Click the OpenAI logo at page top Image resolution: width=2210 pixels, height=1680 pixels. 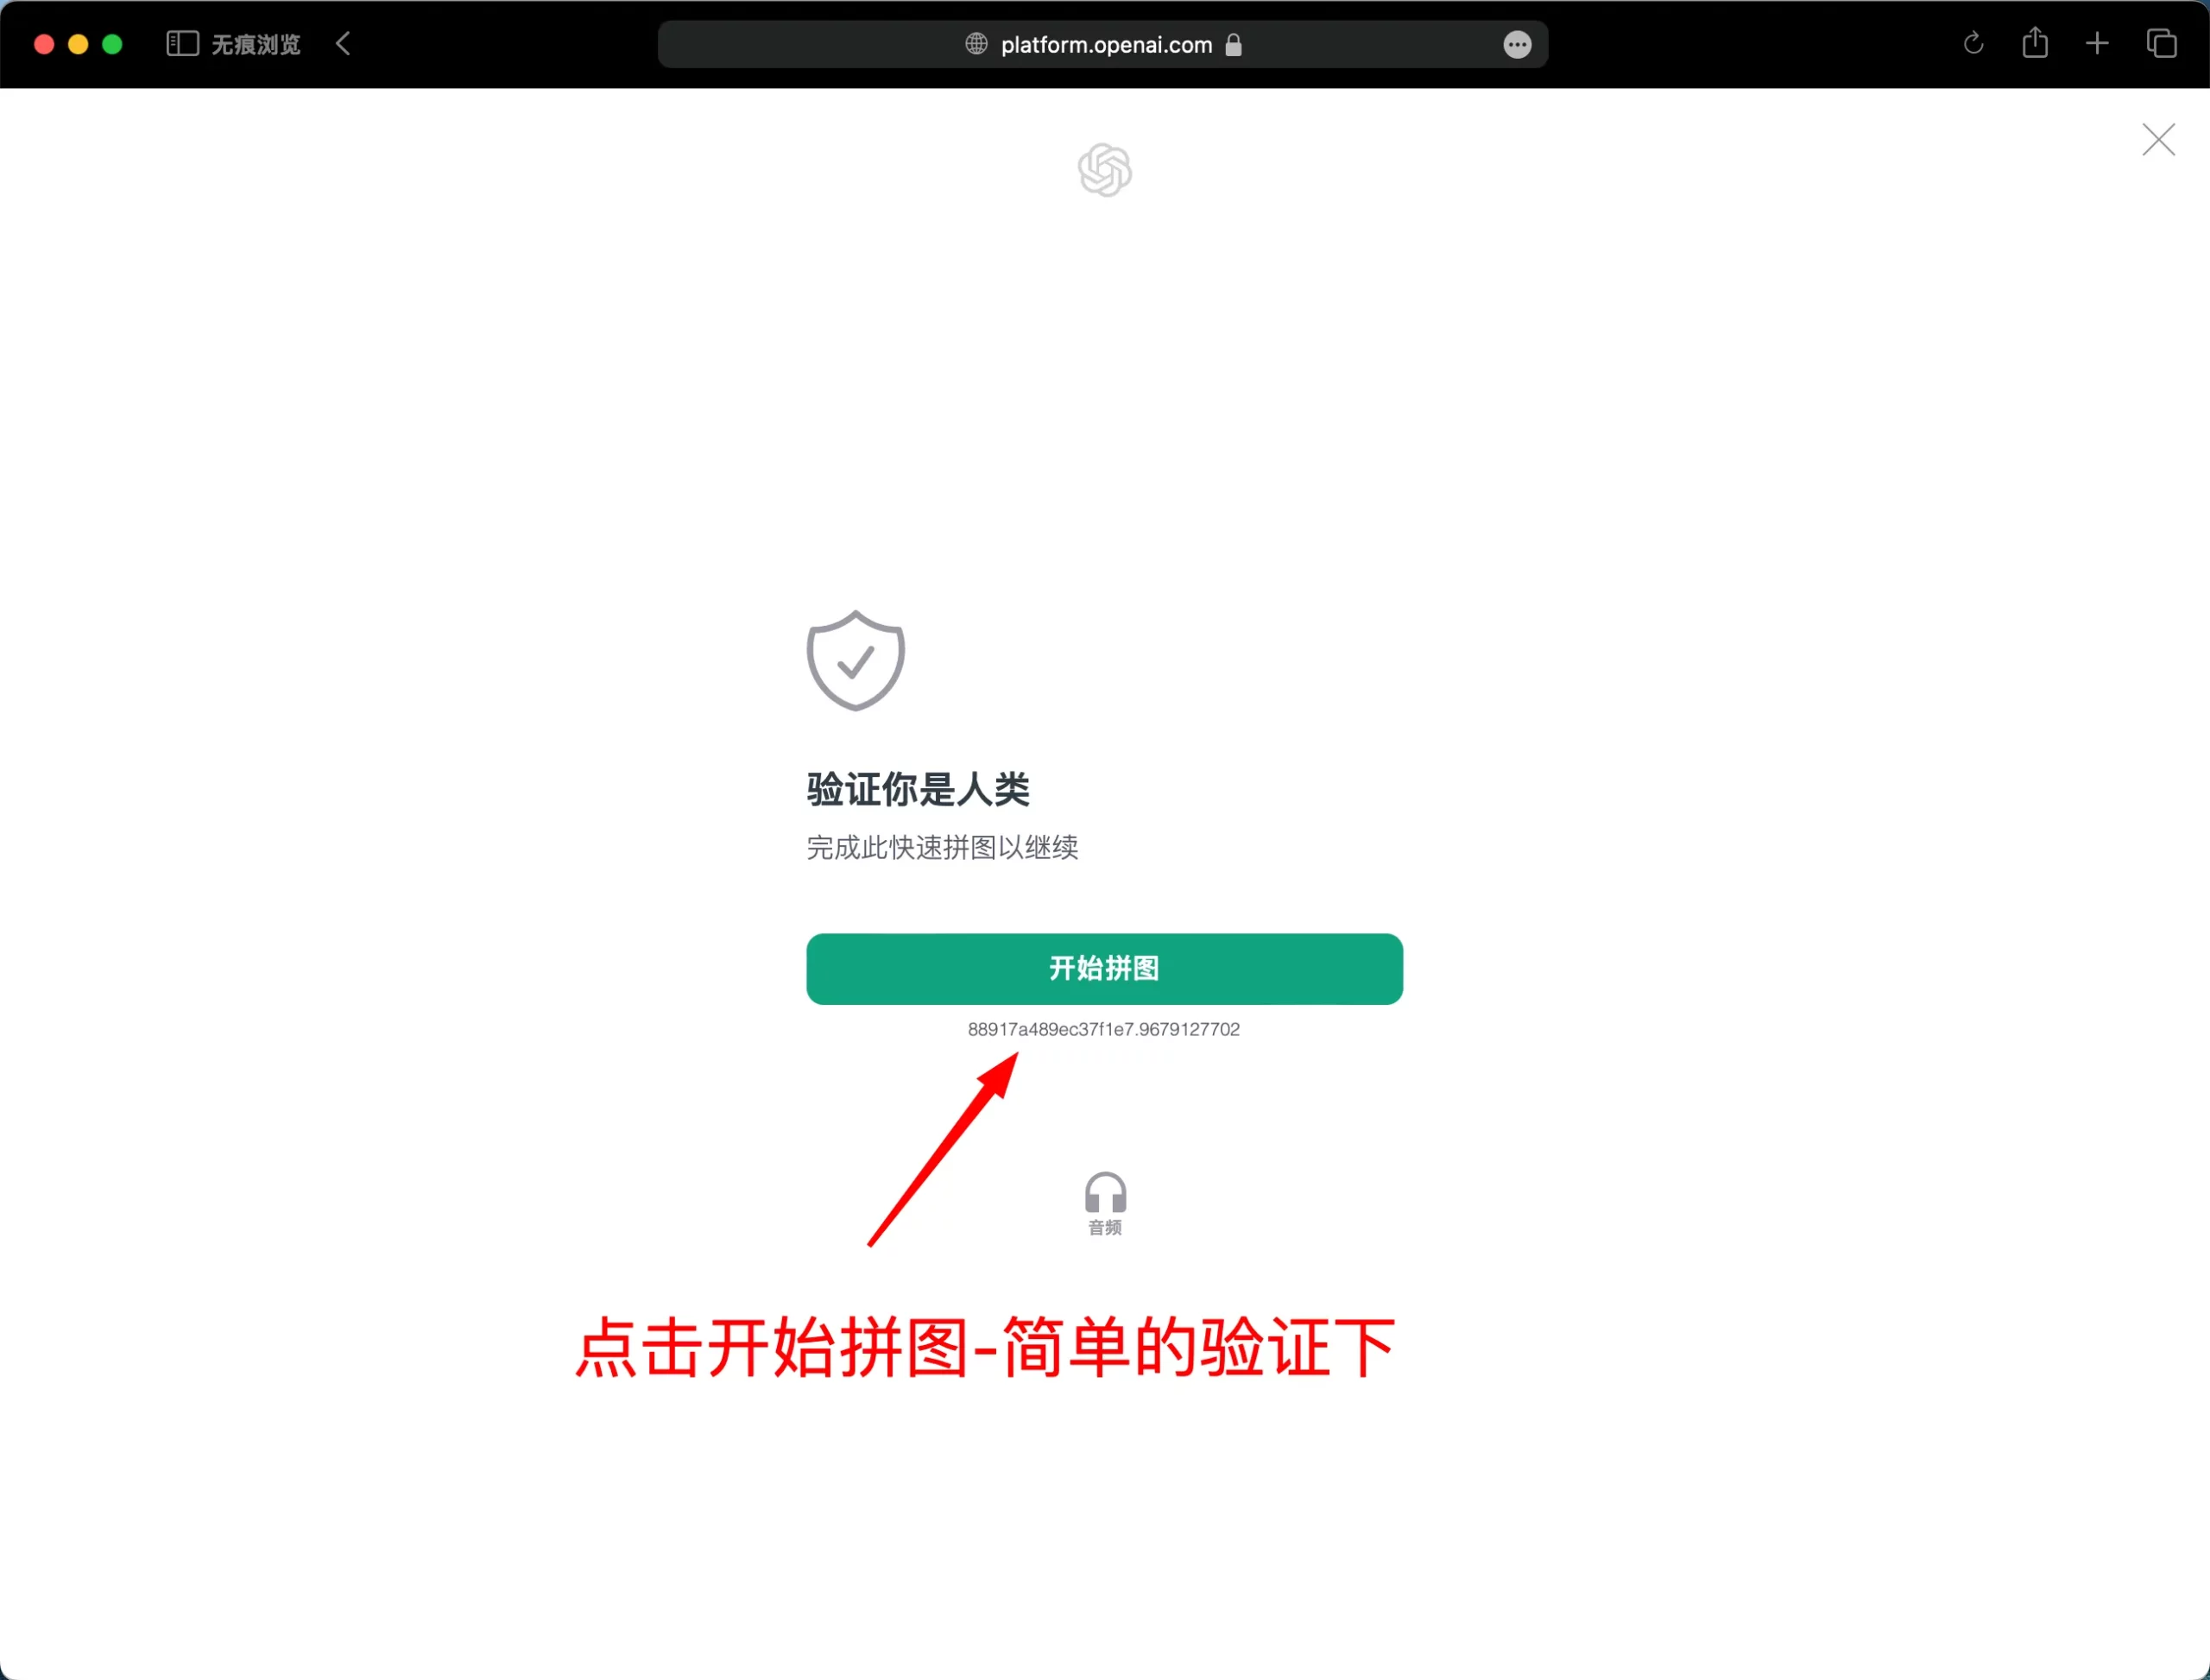point(1104,169)
